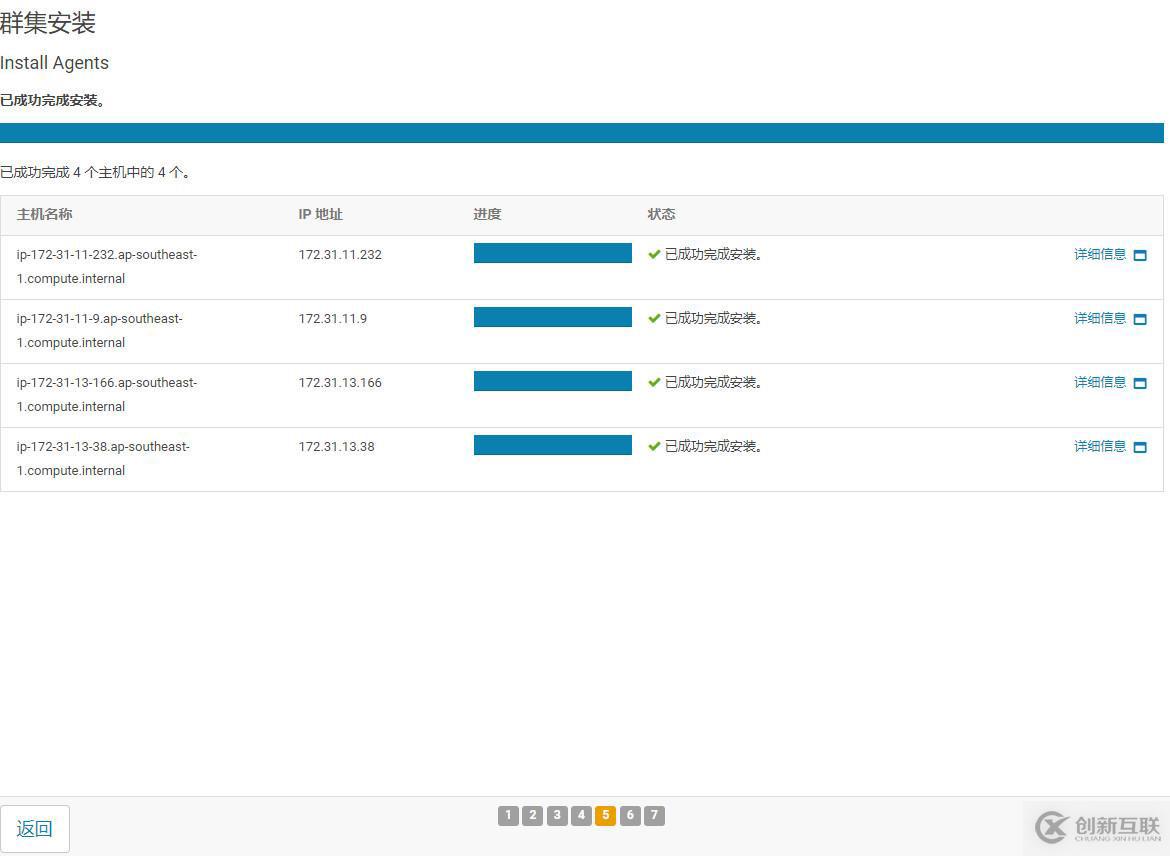Open 详细信息 link for 172.31.13.166
The height and width of the screenshot is (856, 1170).
click(1100, 383)
